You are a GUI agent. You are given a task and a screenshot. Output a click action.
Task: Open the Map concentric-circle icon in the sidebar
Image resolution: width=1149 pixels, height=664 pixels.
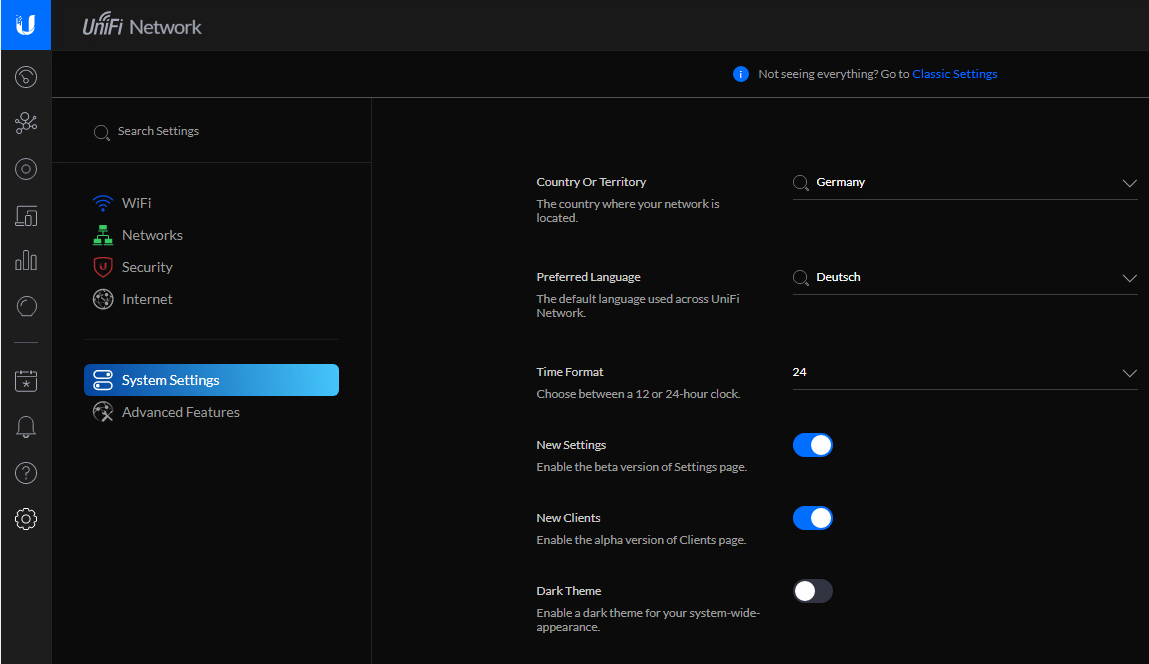pos(26,169)
